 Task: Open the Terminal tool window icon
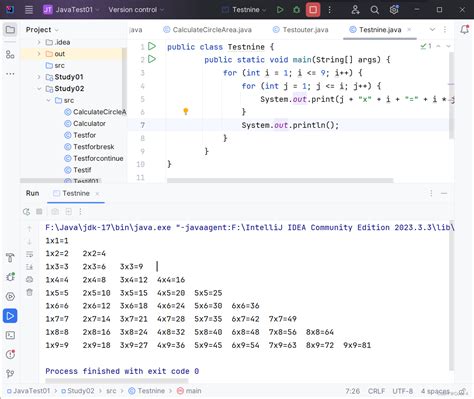point(10,335)
